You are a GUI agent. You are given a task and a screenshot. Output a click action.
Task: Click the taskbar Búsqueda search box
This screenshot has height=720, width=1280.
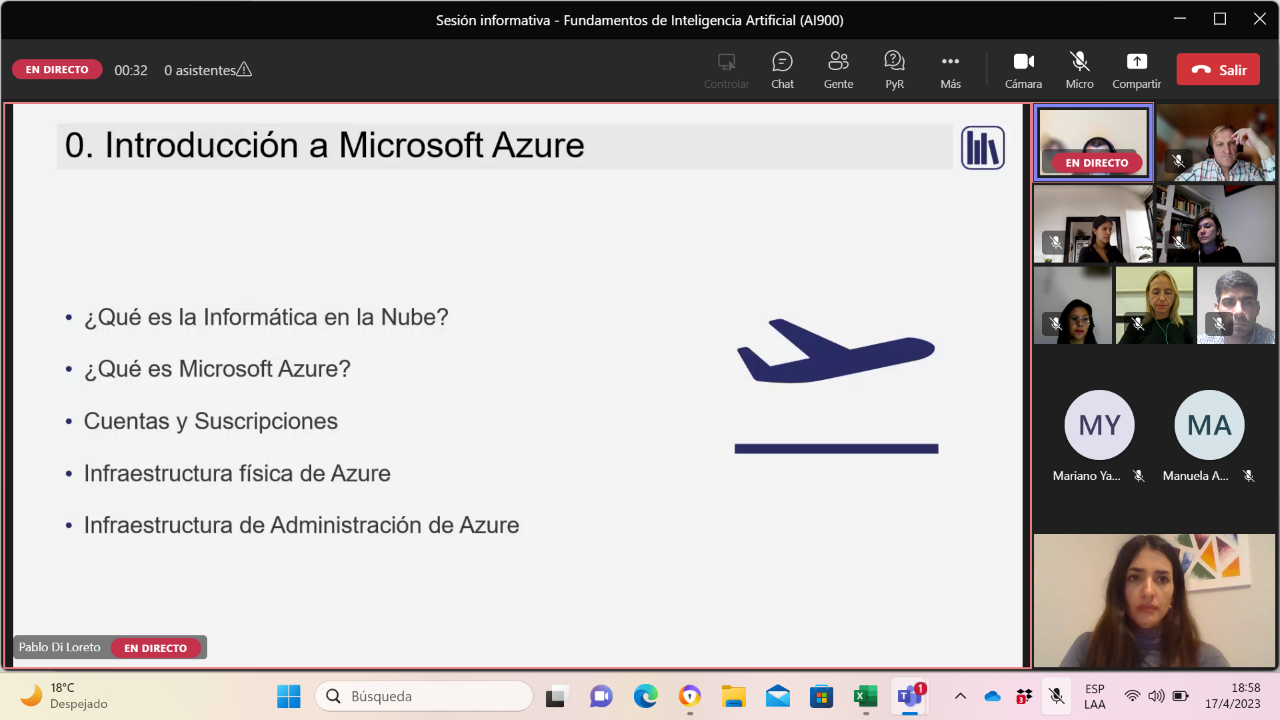click(423, 696)
